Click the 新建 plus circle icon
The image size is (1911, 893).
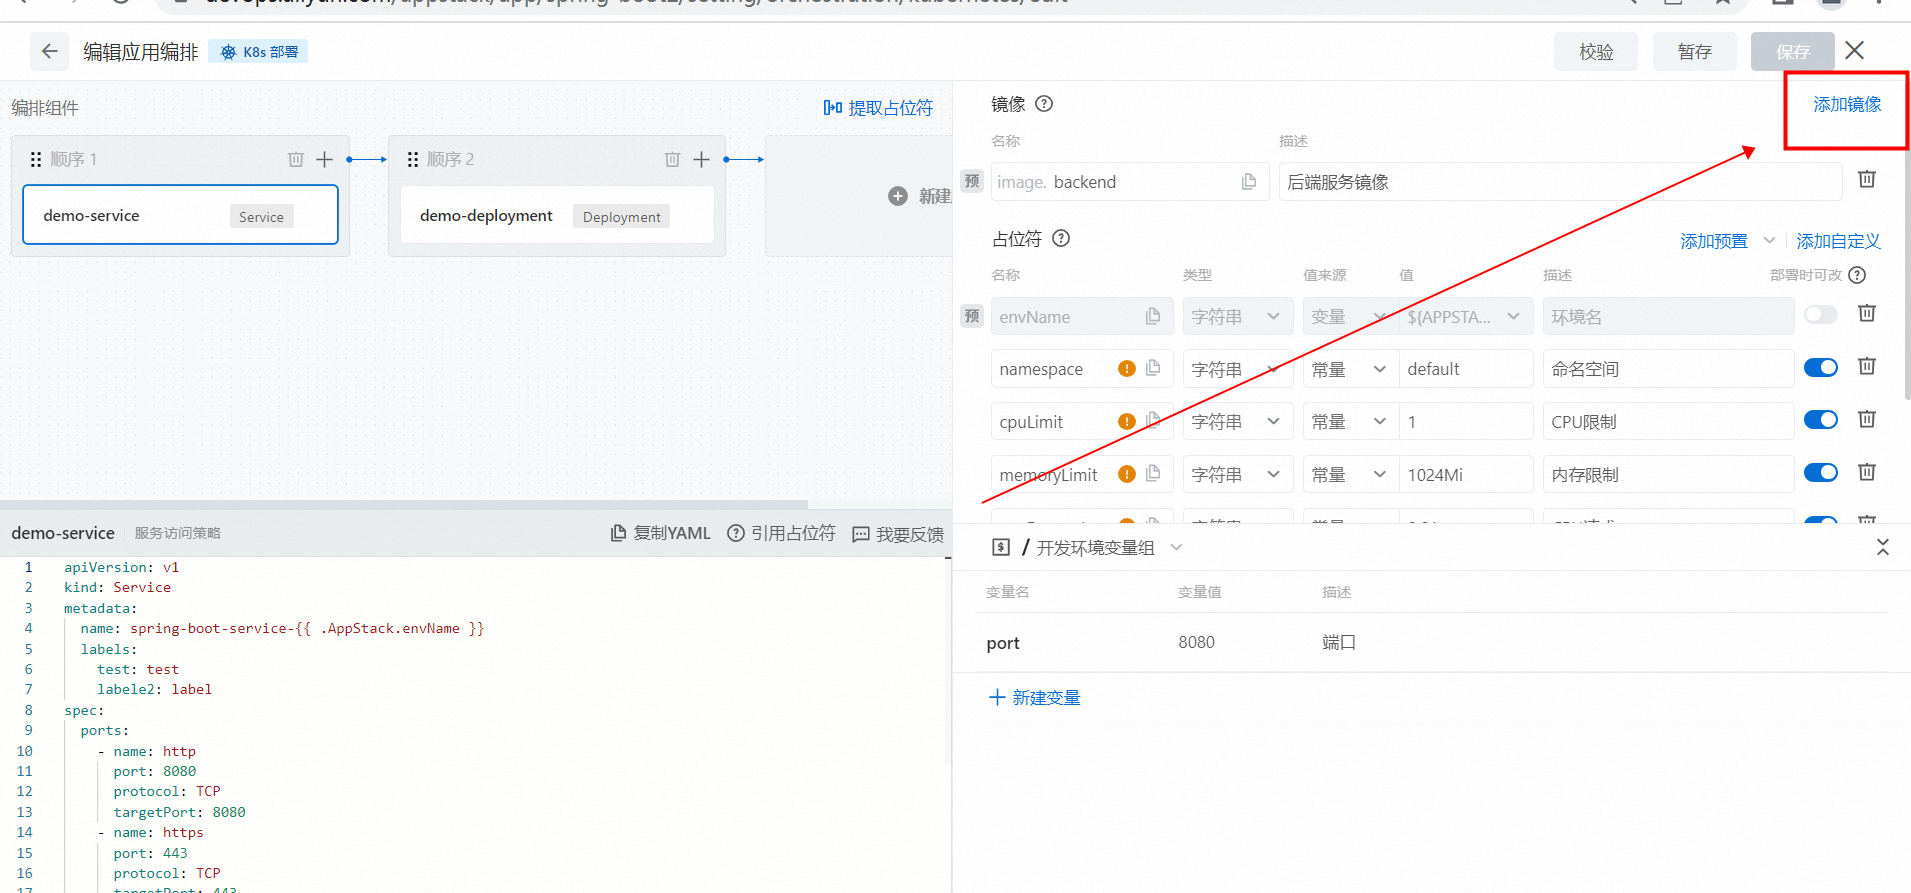click(x=898, y=196)
